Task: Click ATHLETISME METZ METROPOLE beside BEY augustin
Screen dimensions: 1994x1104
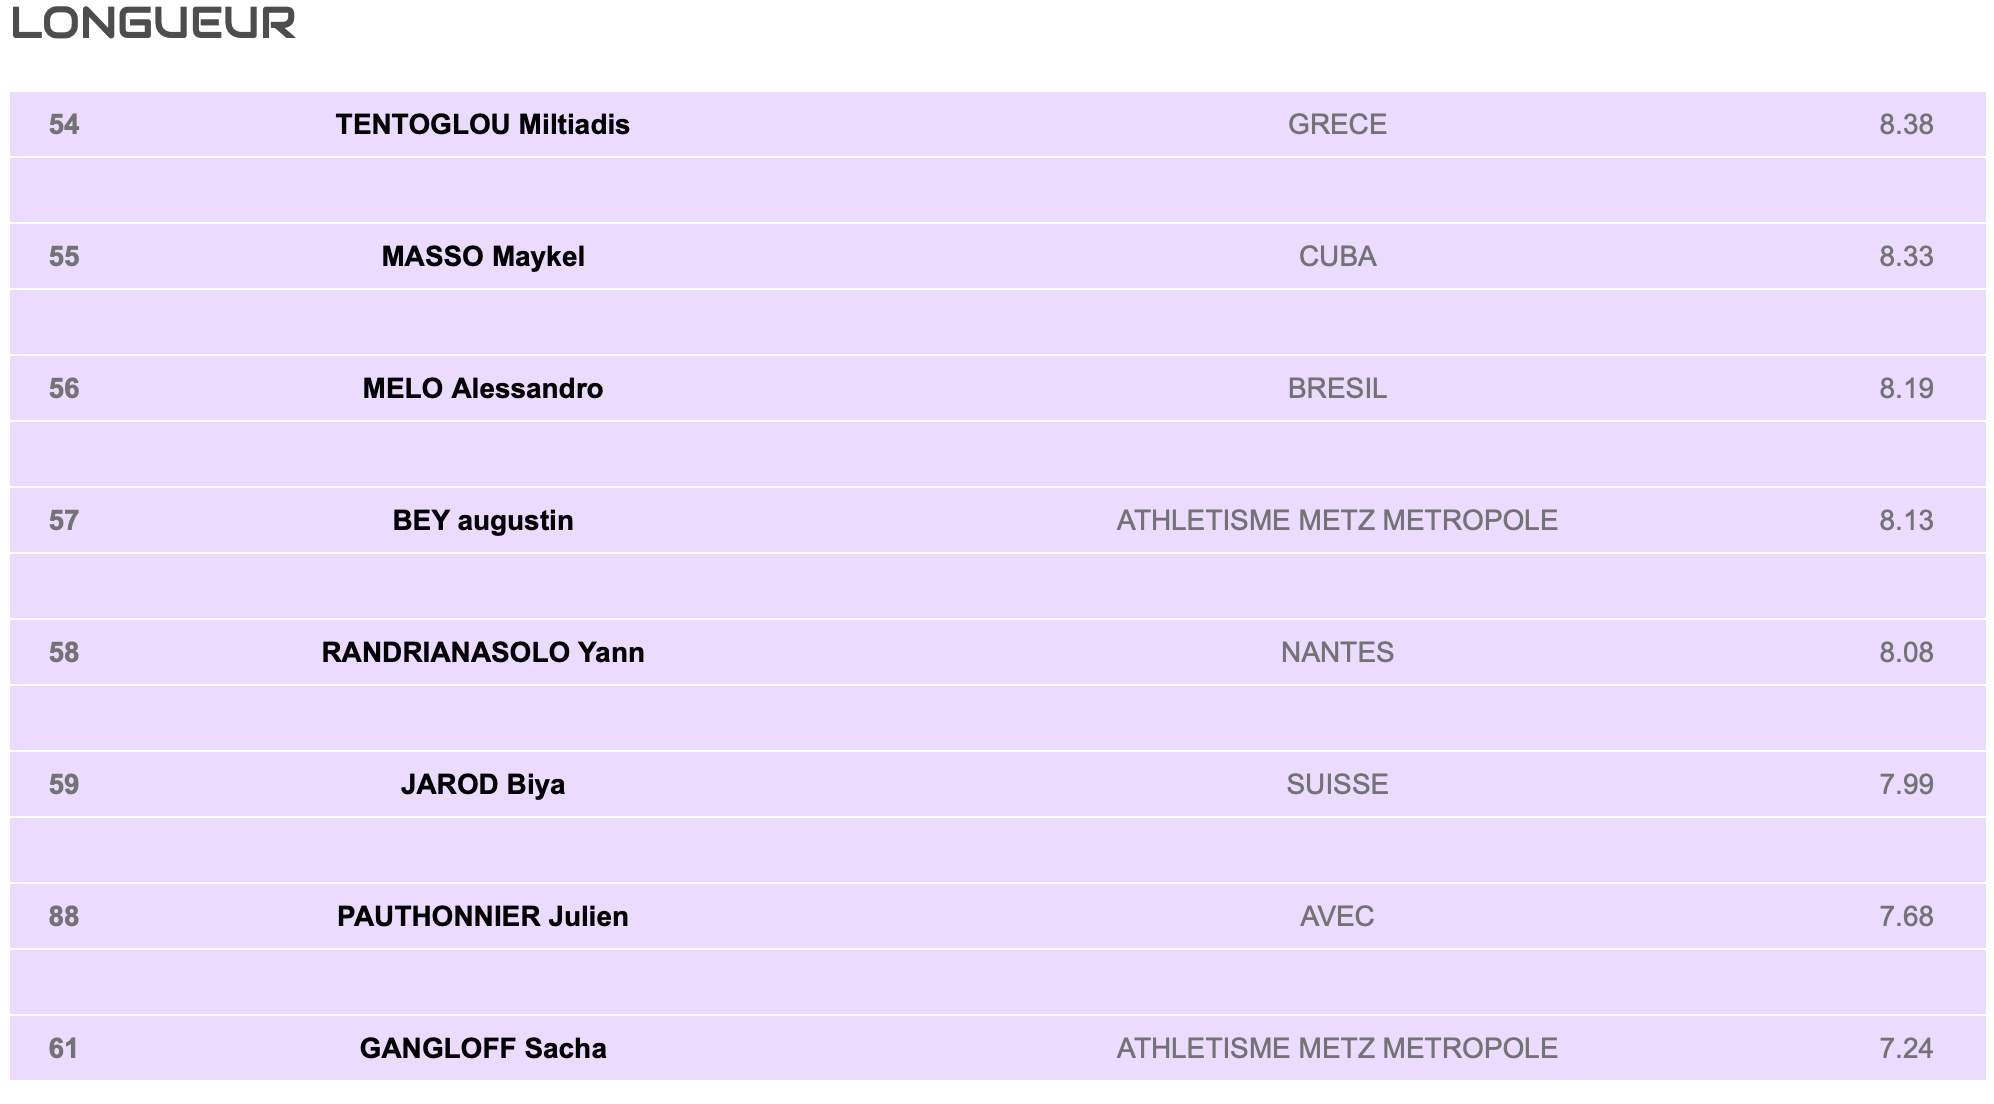Action: [x=1337, y=521]
